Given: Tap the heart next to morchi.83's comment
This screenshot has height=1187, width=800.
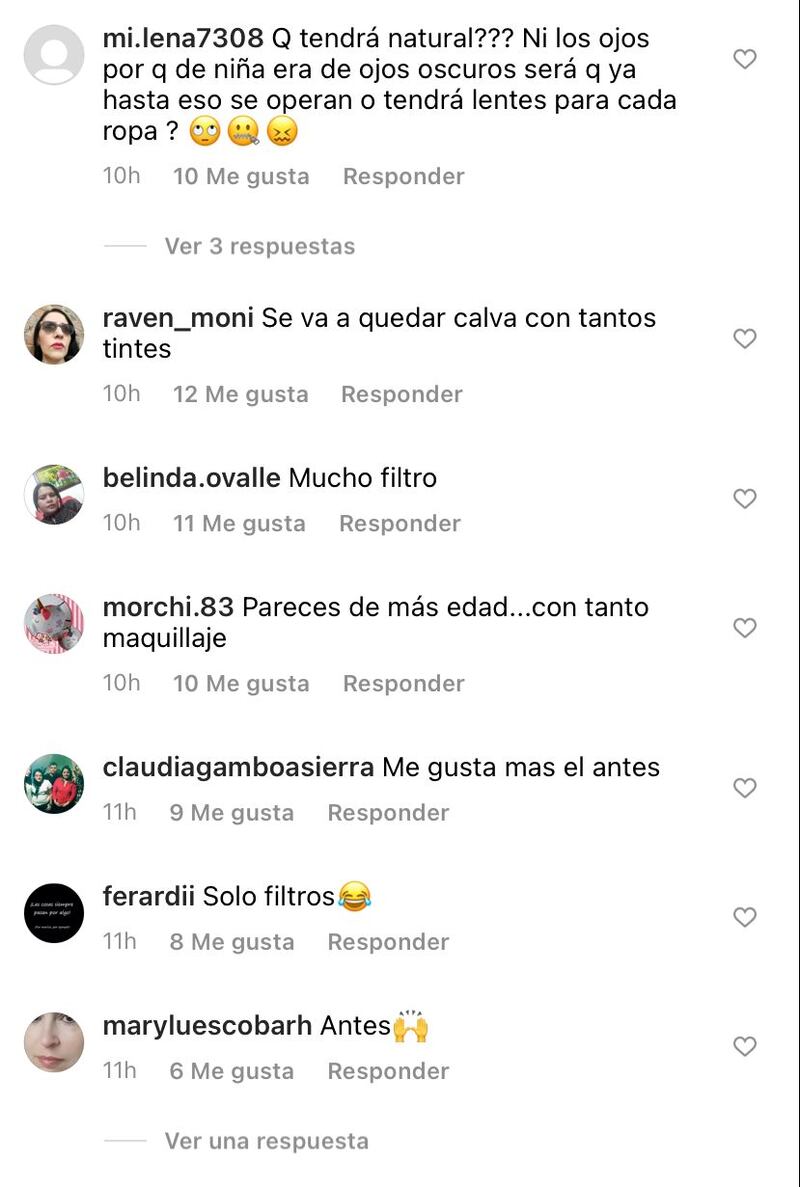Looking at the screenshot, I should click(745, 628).
